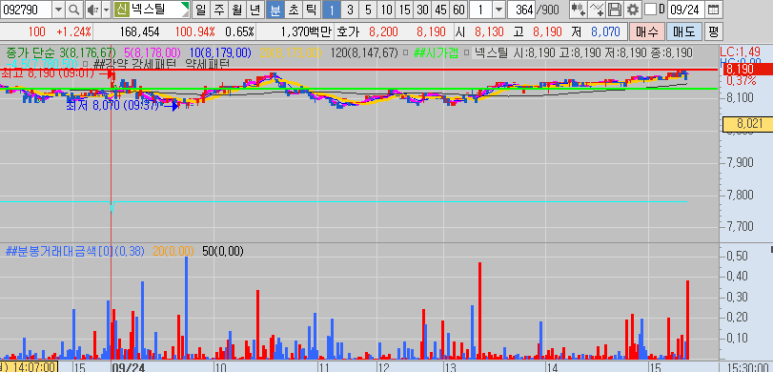Image resolution: width=773 pixels, height=372 pixels.
Task: Click the 매수 buy button
Action: click(x=647, y=32)
